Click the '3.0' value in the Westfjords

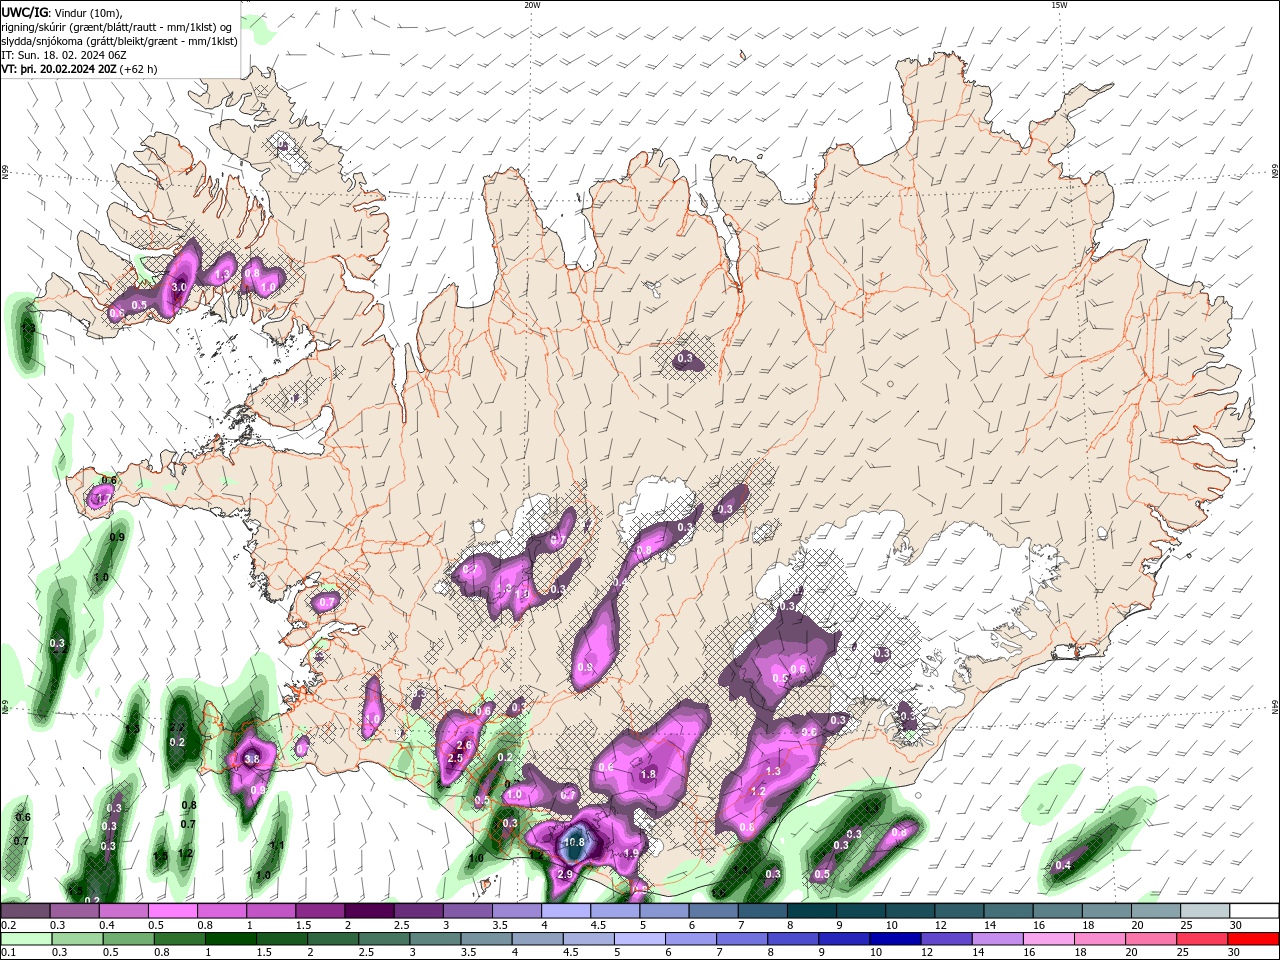tap(179, 287)
